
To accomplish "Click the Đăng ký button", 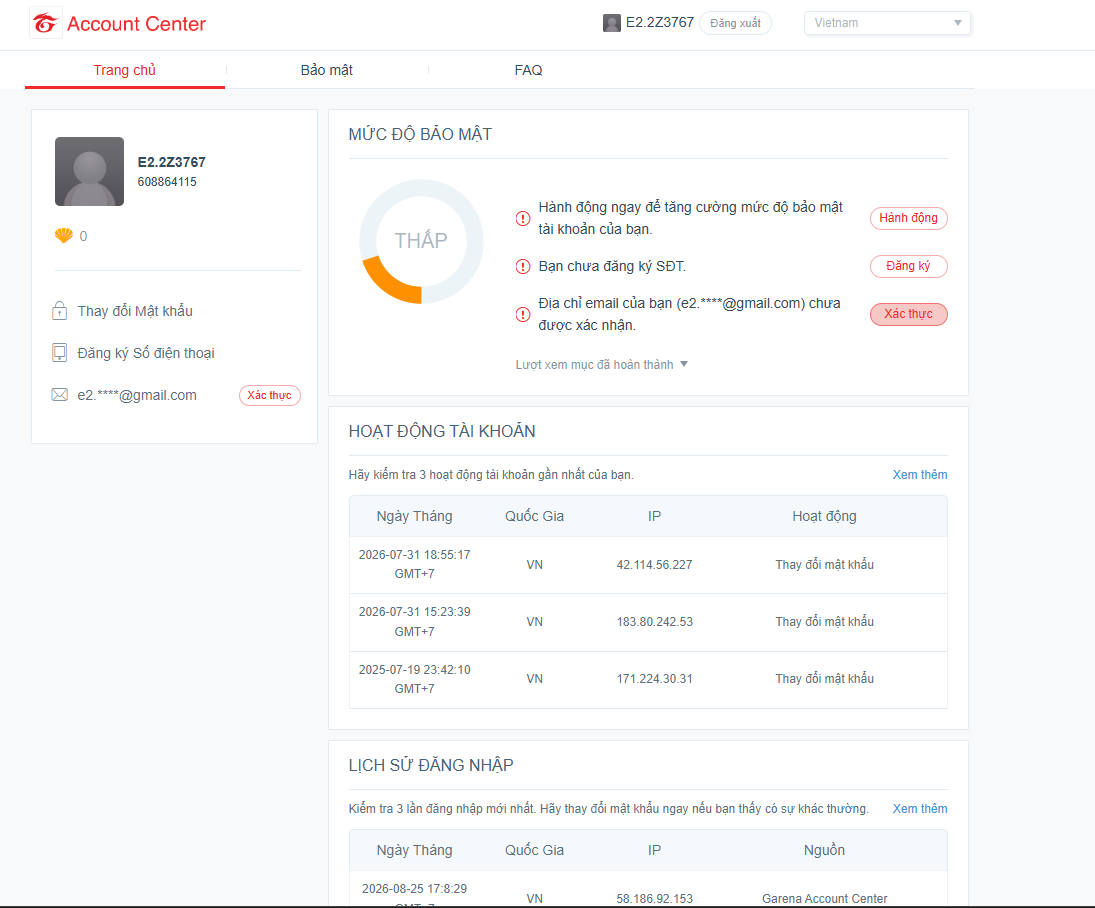I will pos(909,266).
